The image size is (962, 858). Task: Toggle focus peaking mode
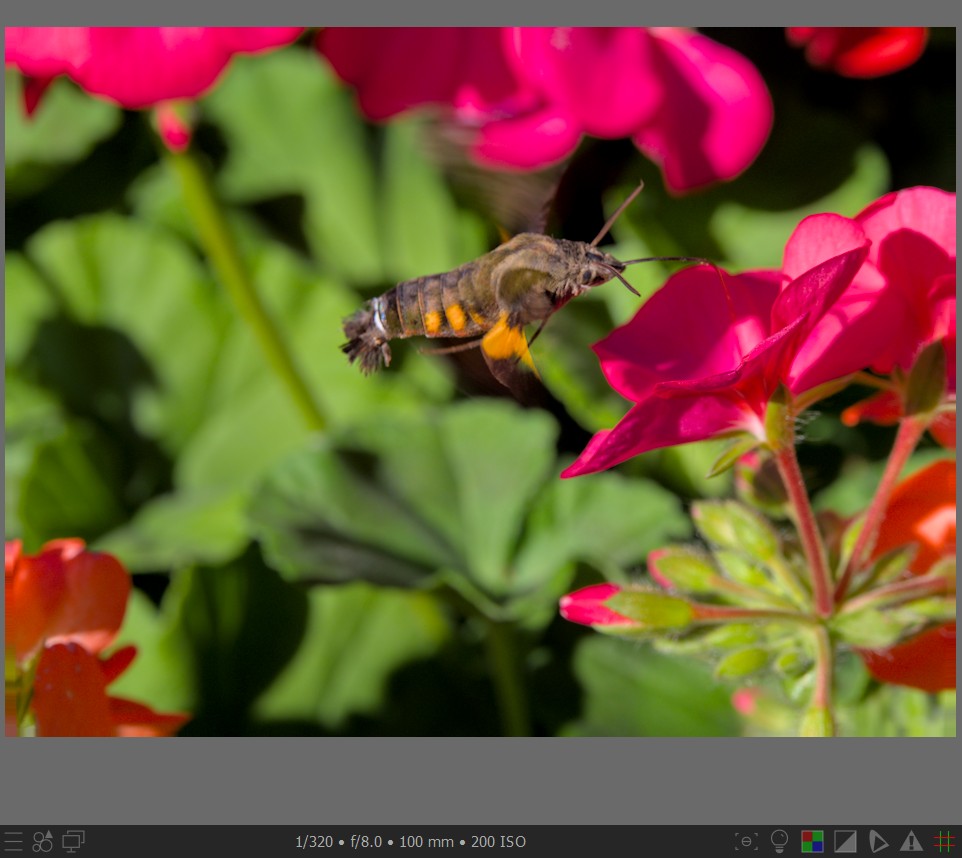click(746, 841)
